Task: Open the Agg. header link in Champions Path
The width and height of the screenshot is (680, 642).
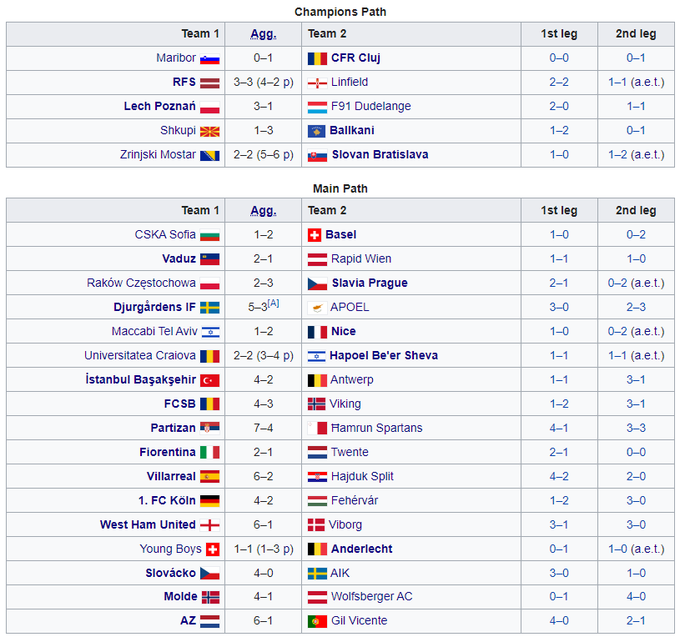Action: (263, 34)
